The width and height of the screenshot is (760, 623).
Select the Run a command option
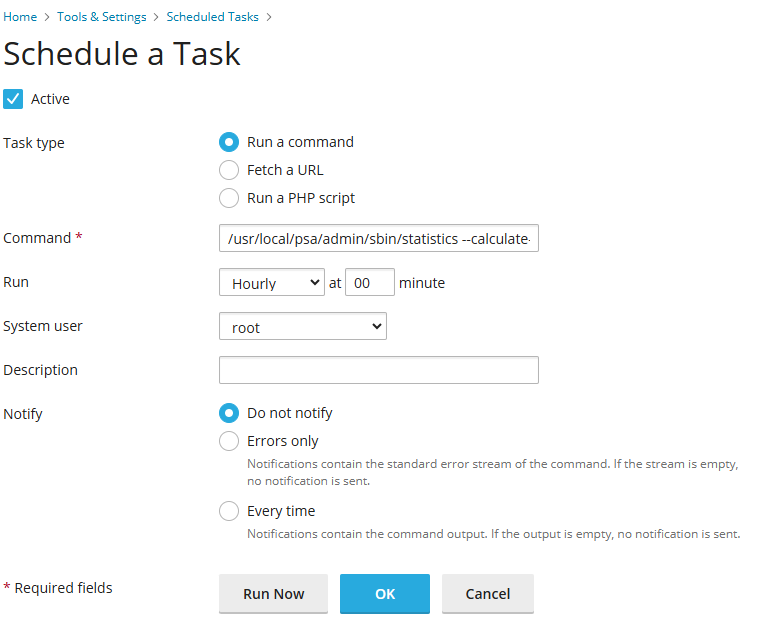[x=229, y=142]
